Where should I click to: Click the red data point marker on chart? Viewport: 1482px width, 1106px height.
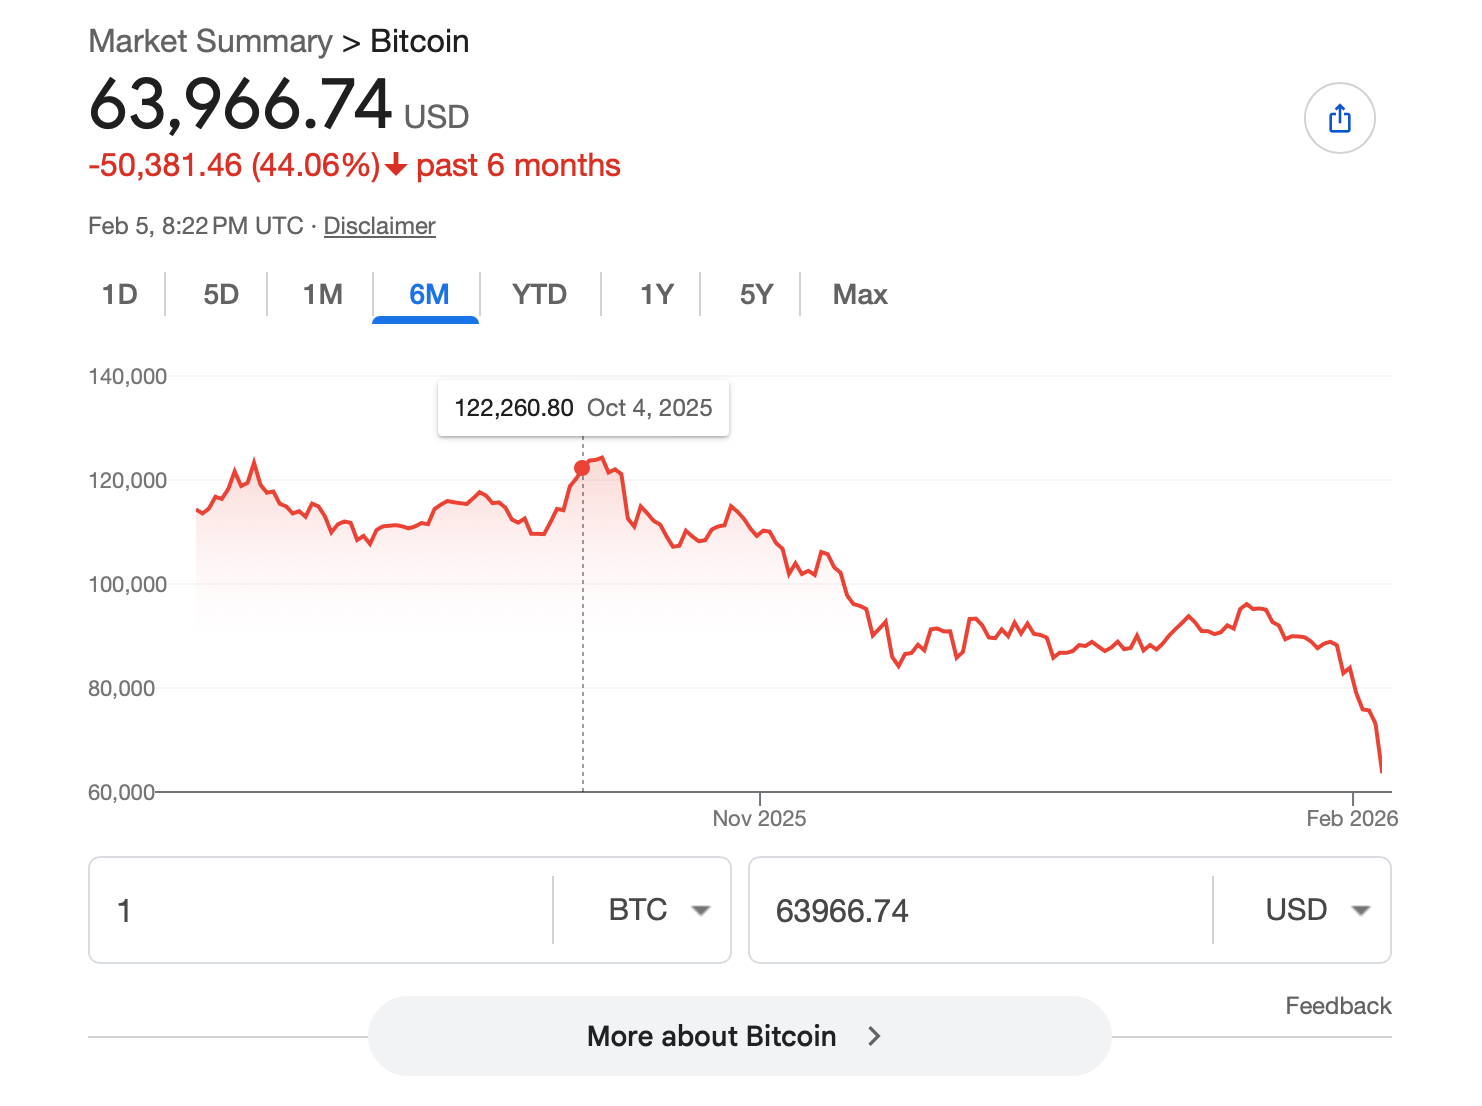coord(582,468)
